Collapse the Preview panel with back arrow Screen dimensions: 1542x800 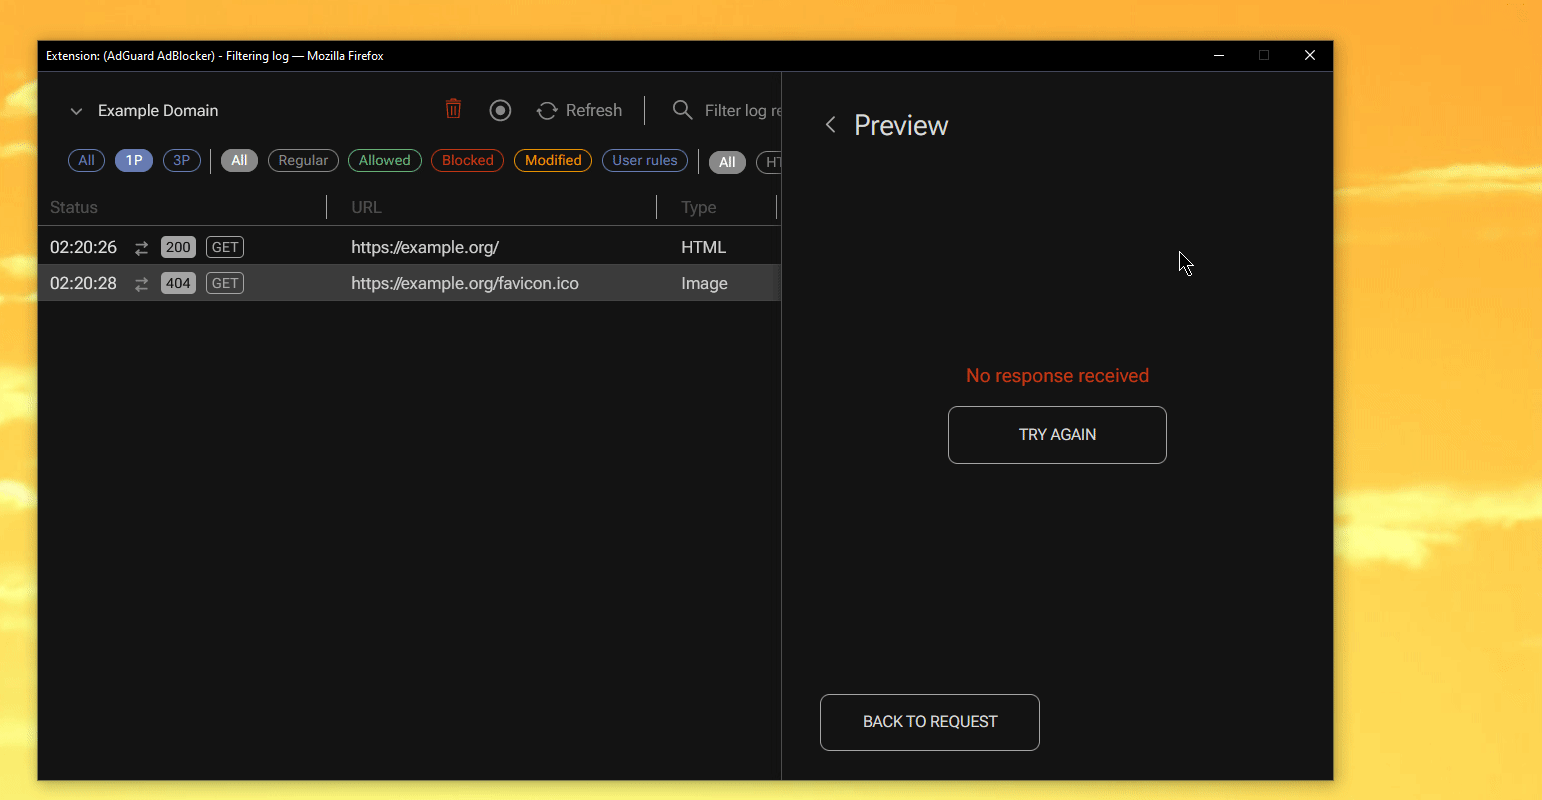[x=830, y=124]
